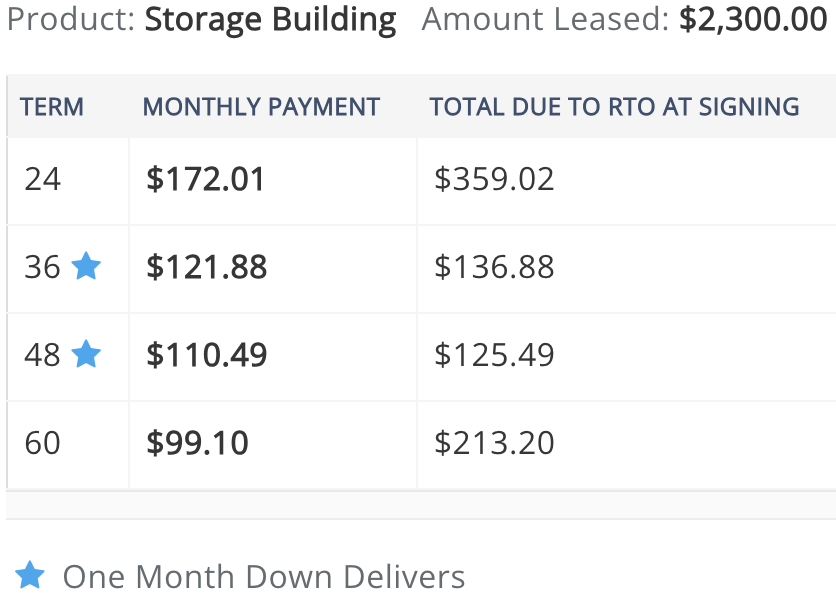Click the $121.88 monthly payment

(206, 267)
